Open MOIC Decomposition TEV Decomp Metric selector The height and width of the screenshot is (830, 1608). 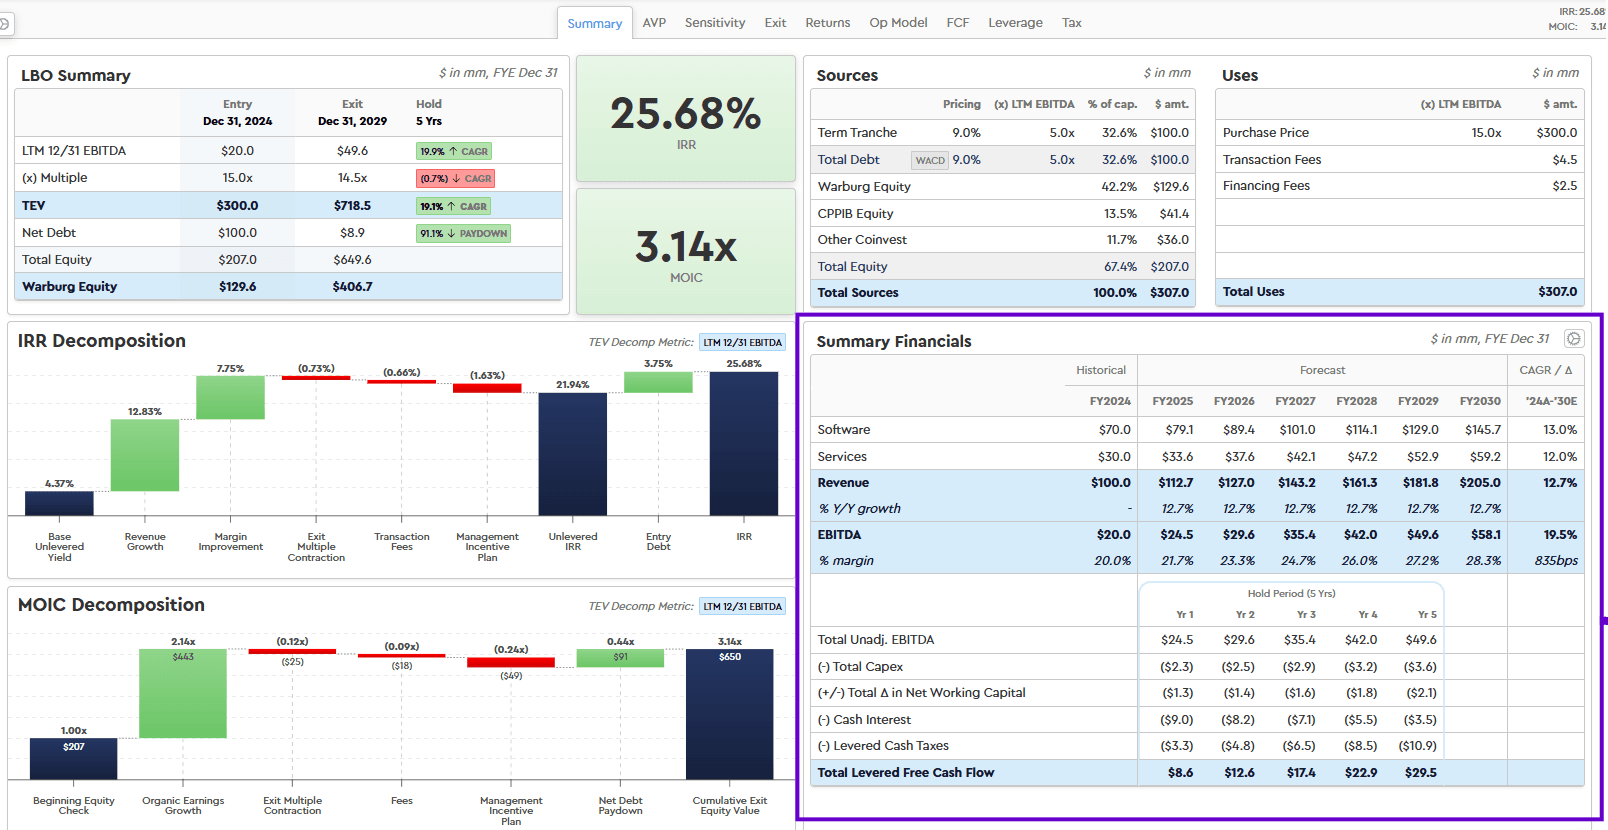pyautogui.click(x=742, y=607)
